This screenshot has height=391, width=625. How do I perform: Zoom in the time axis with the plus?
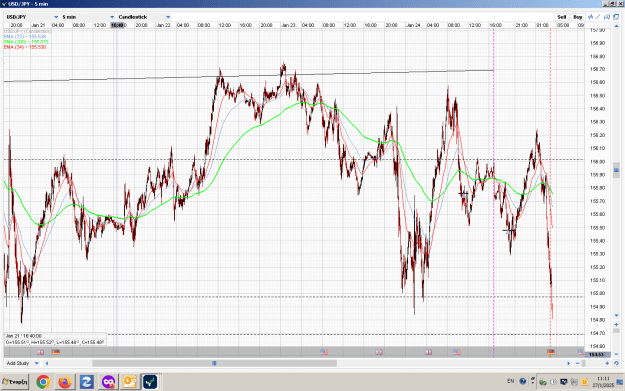click(x=607, y=363)
